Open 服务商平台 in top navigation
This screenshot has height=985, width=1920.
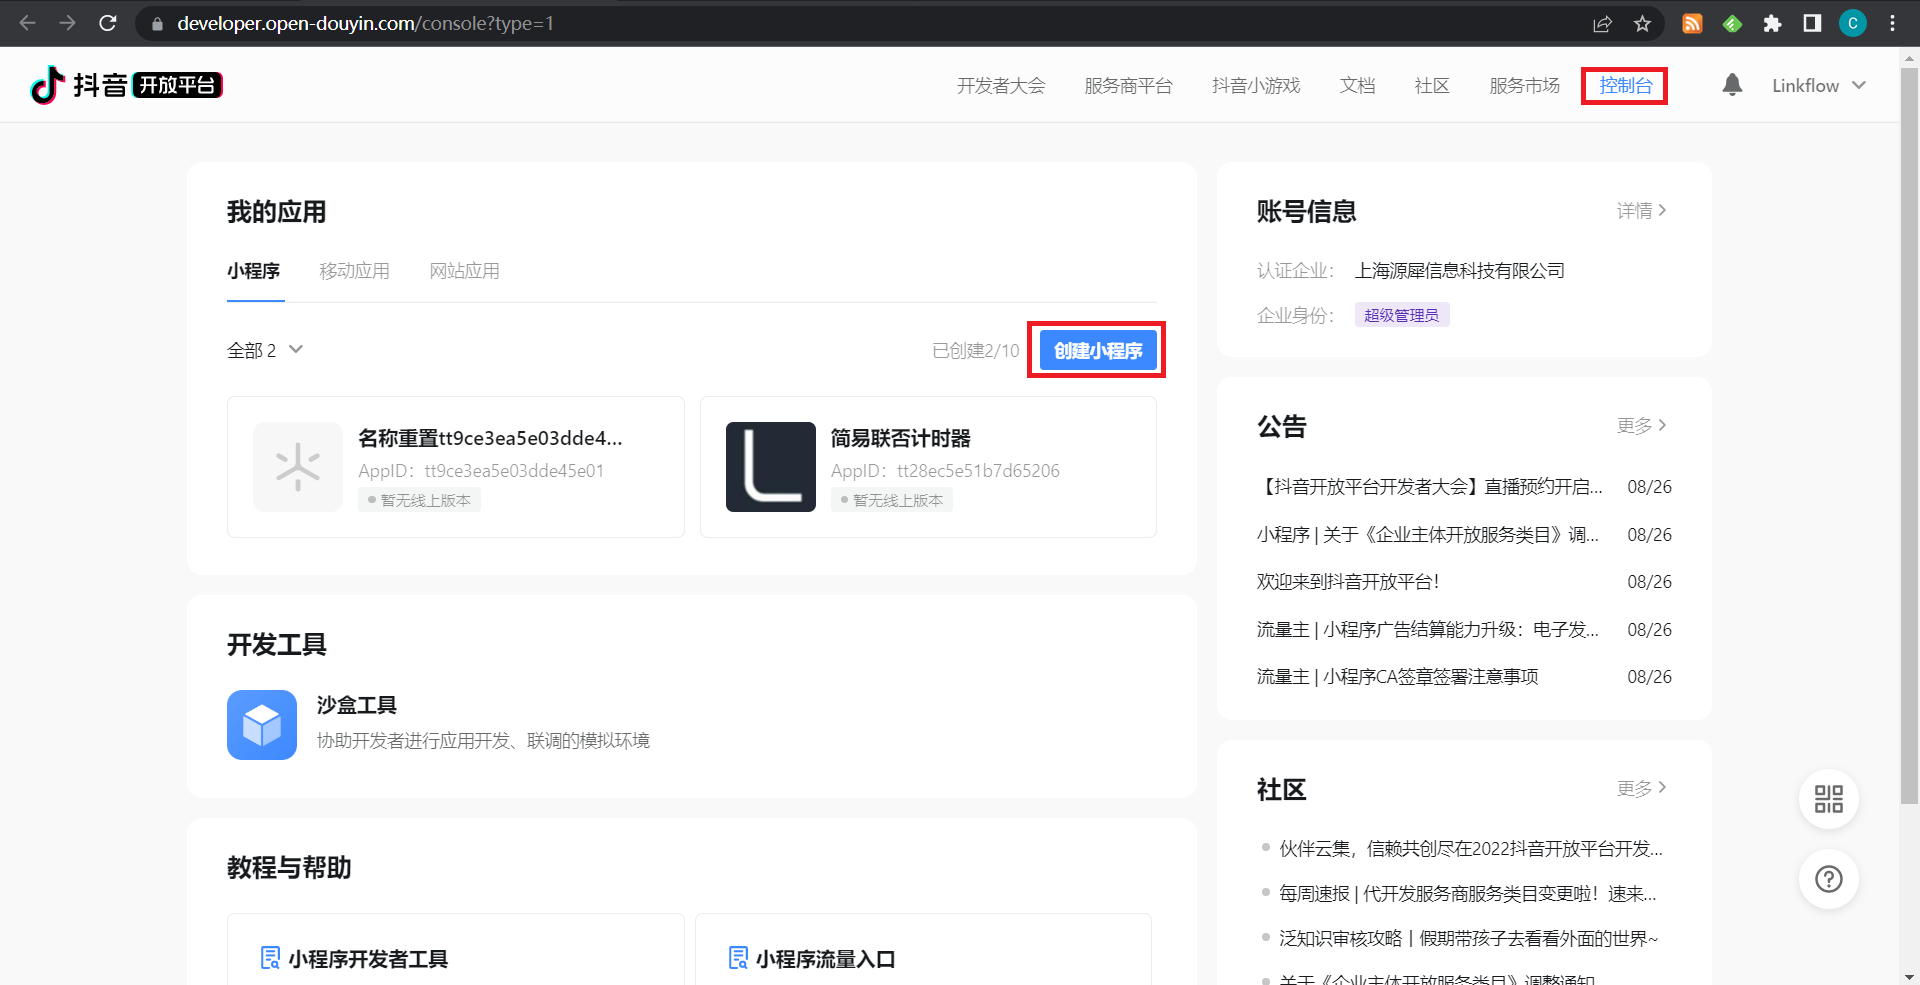(1128, 86)
